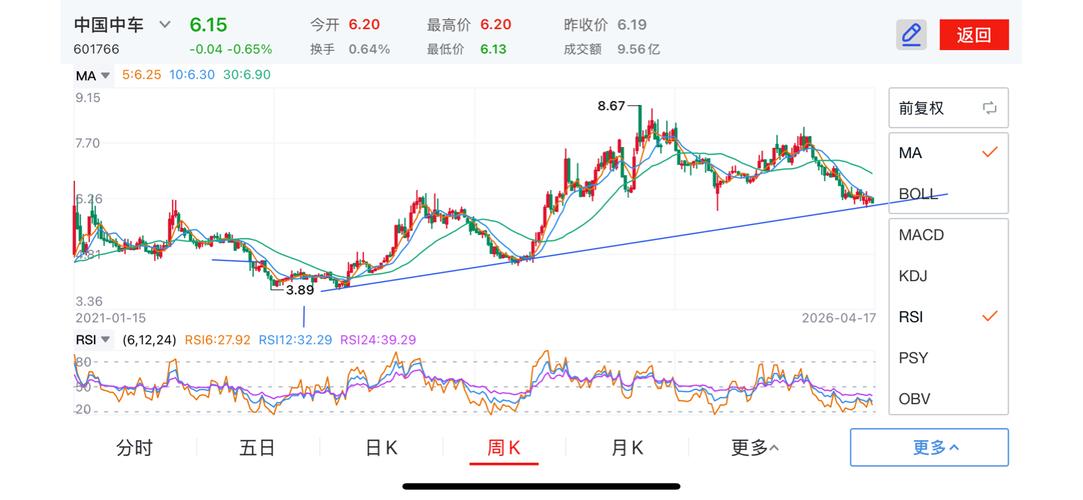Select the BOLL overlay option
The image size is (1083, 500).
point(948,193)
